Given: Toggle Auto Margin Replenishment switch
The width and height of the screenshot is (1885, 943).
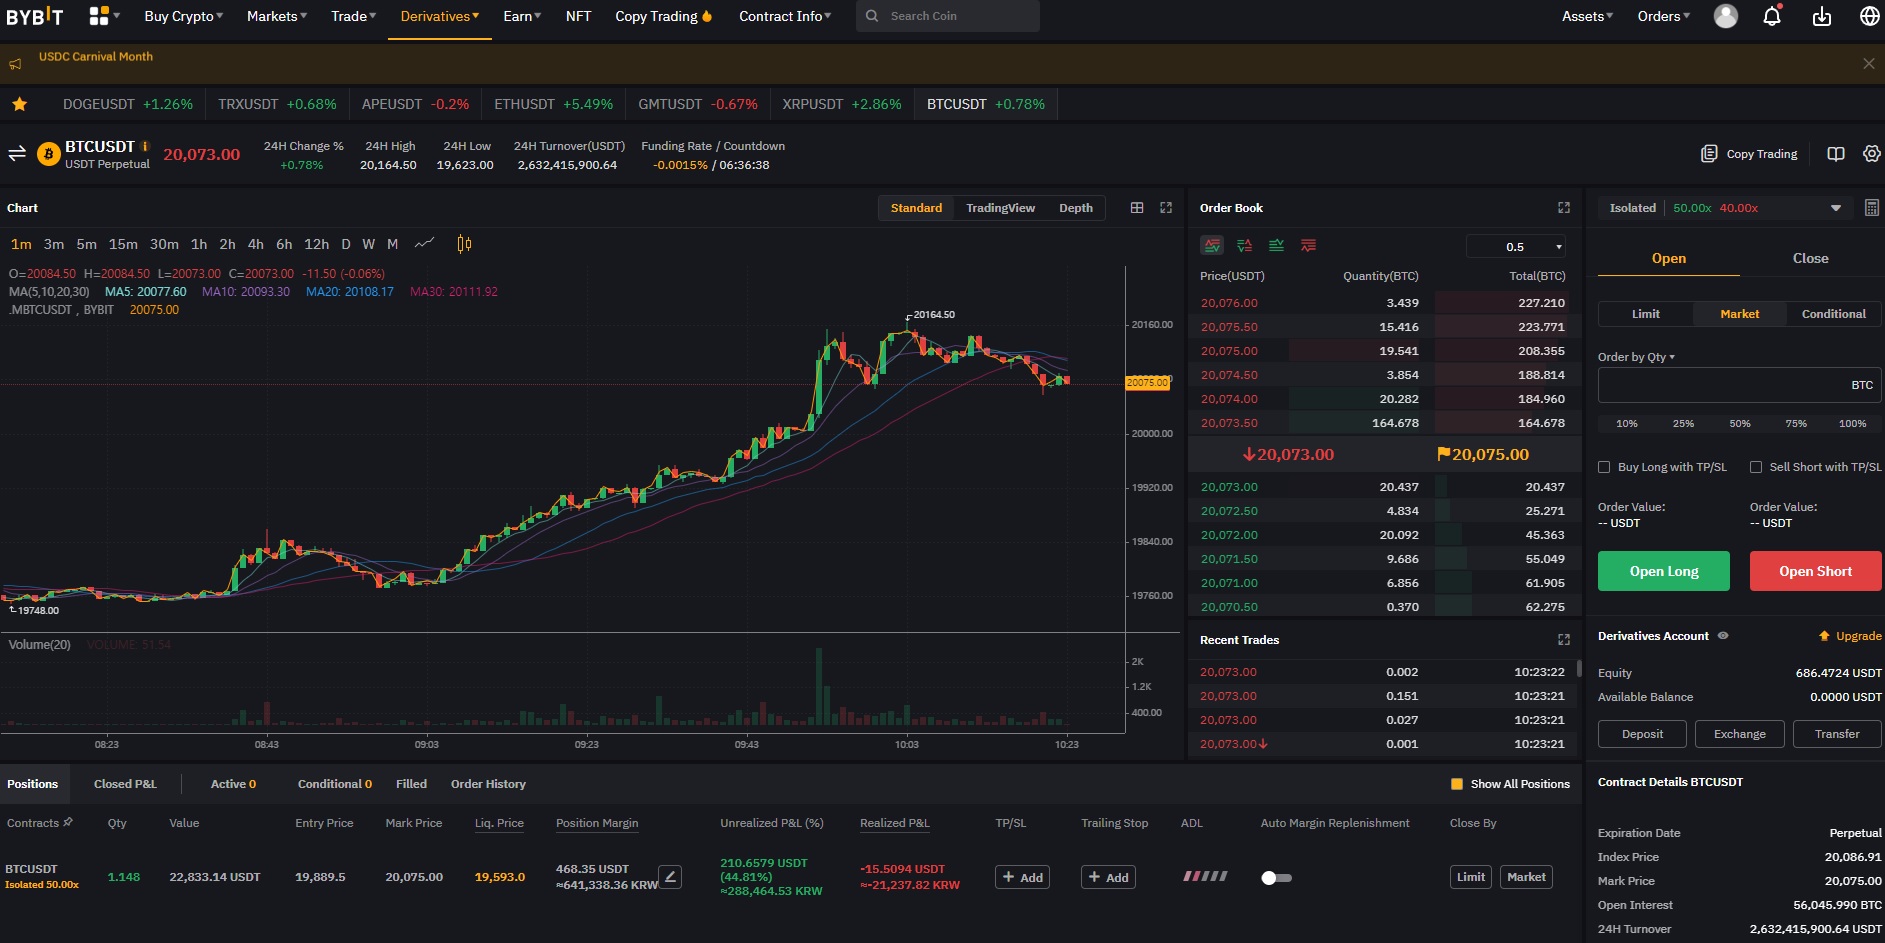Looking at the screenshot, I should click(x=1276, y=878).
